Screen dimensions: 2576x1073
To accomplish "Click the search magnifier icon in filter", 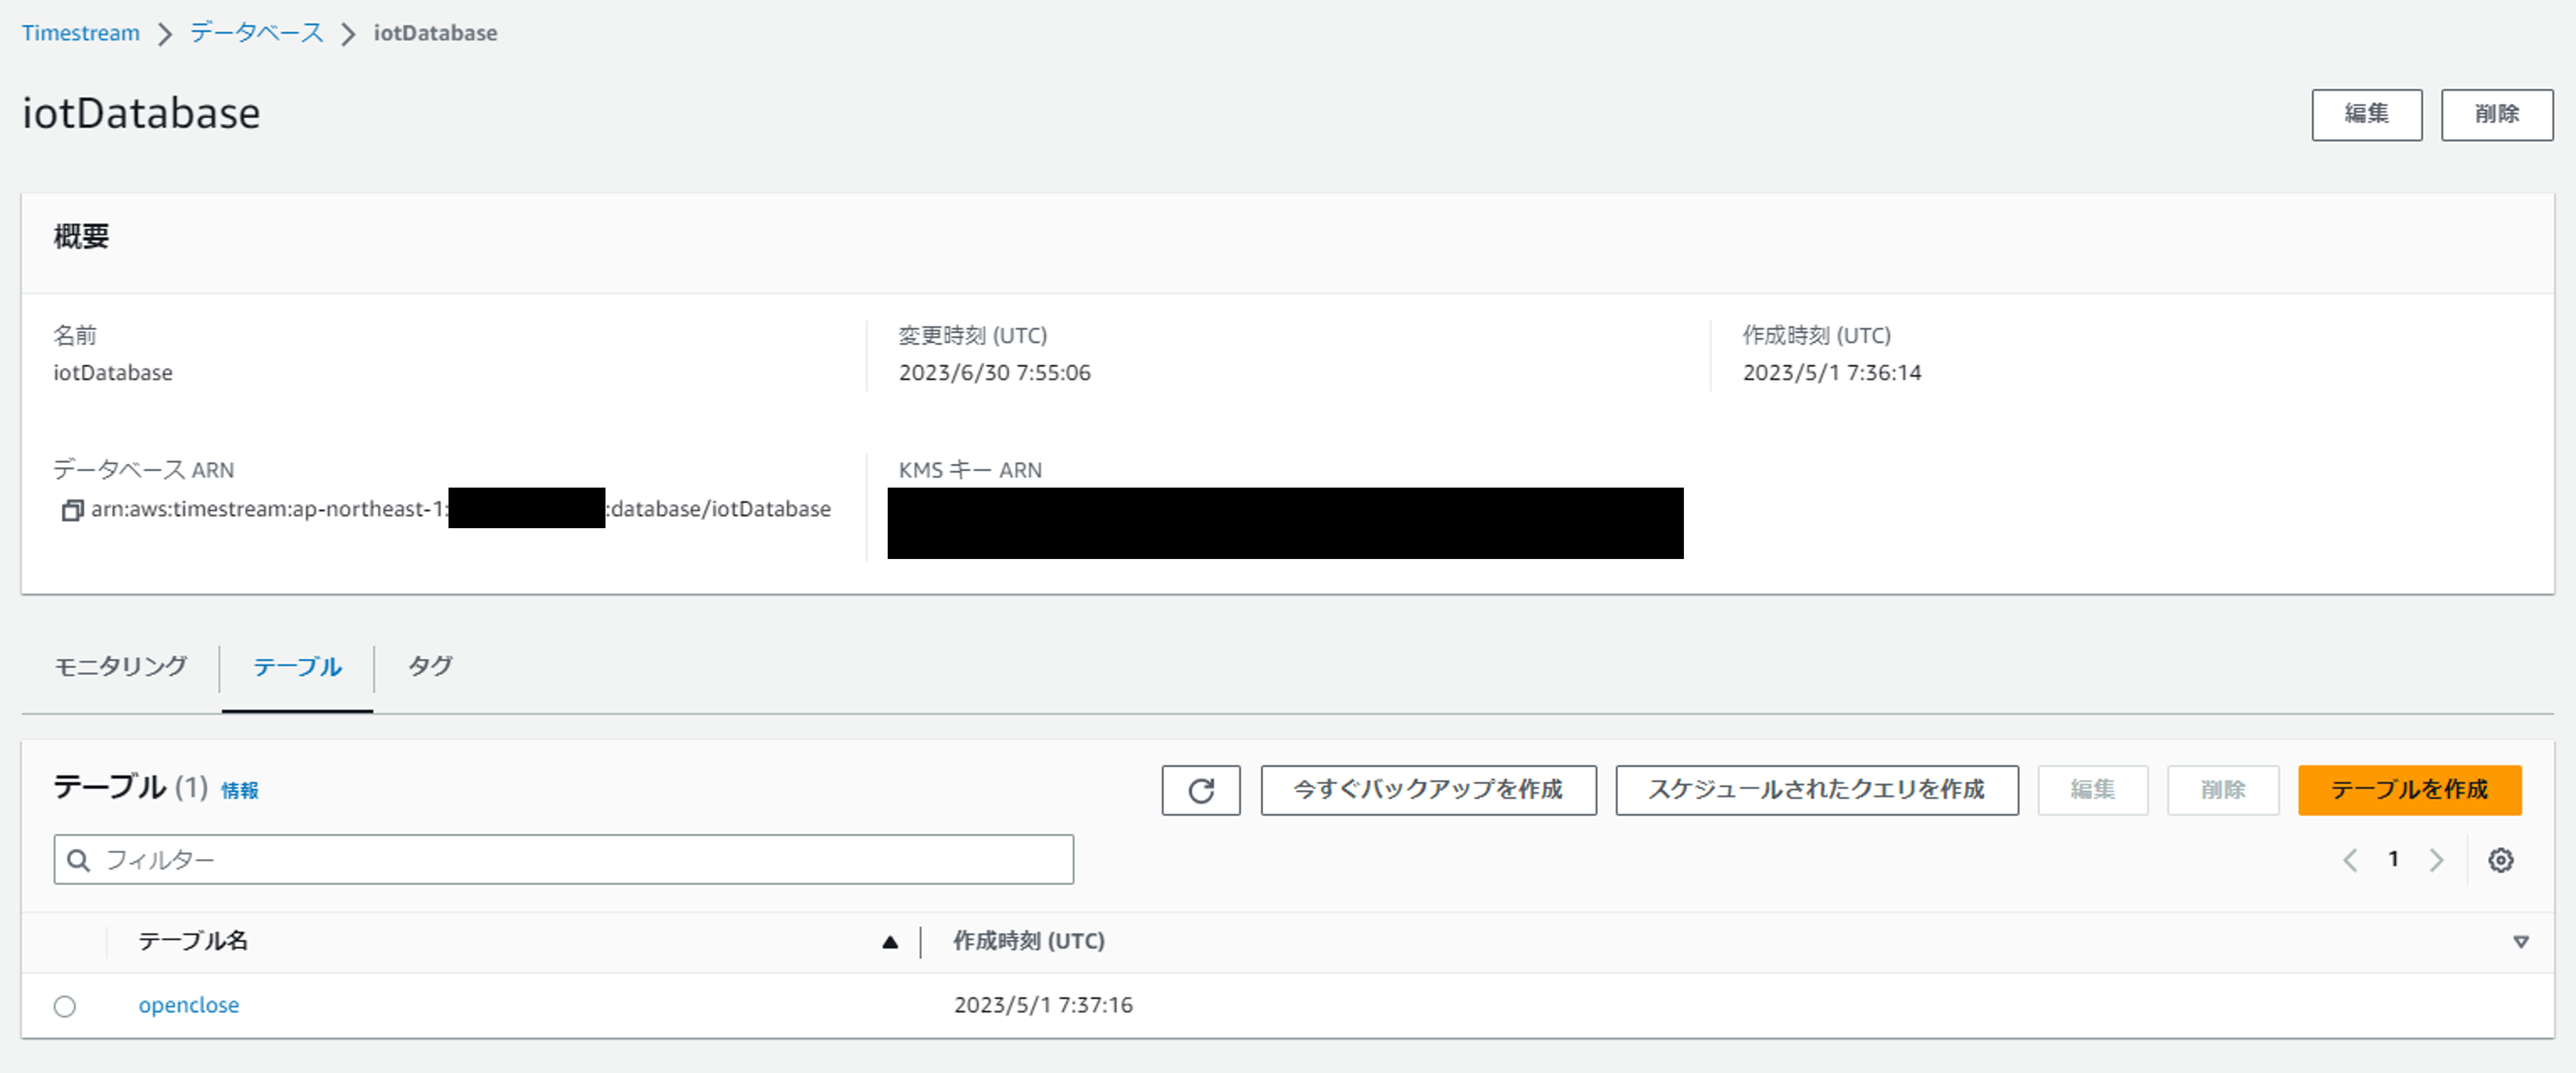I will tap(78, 860).
